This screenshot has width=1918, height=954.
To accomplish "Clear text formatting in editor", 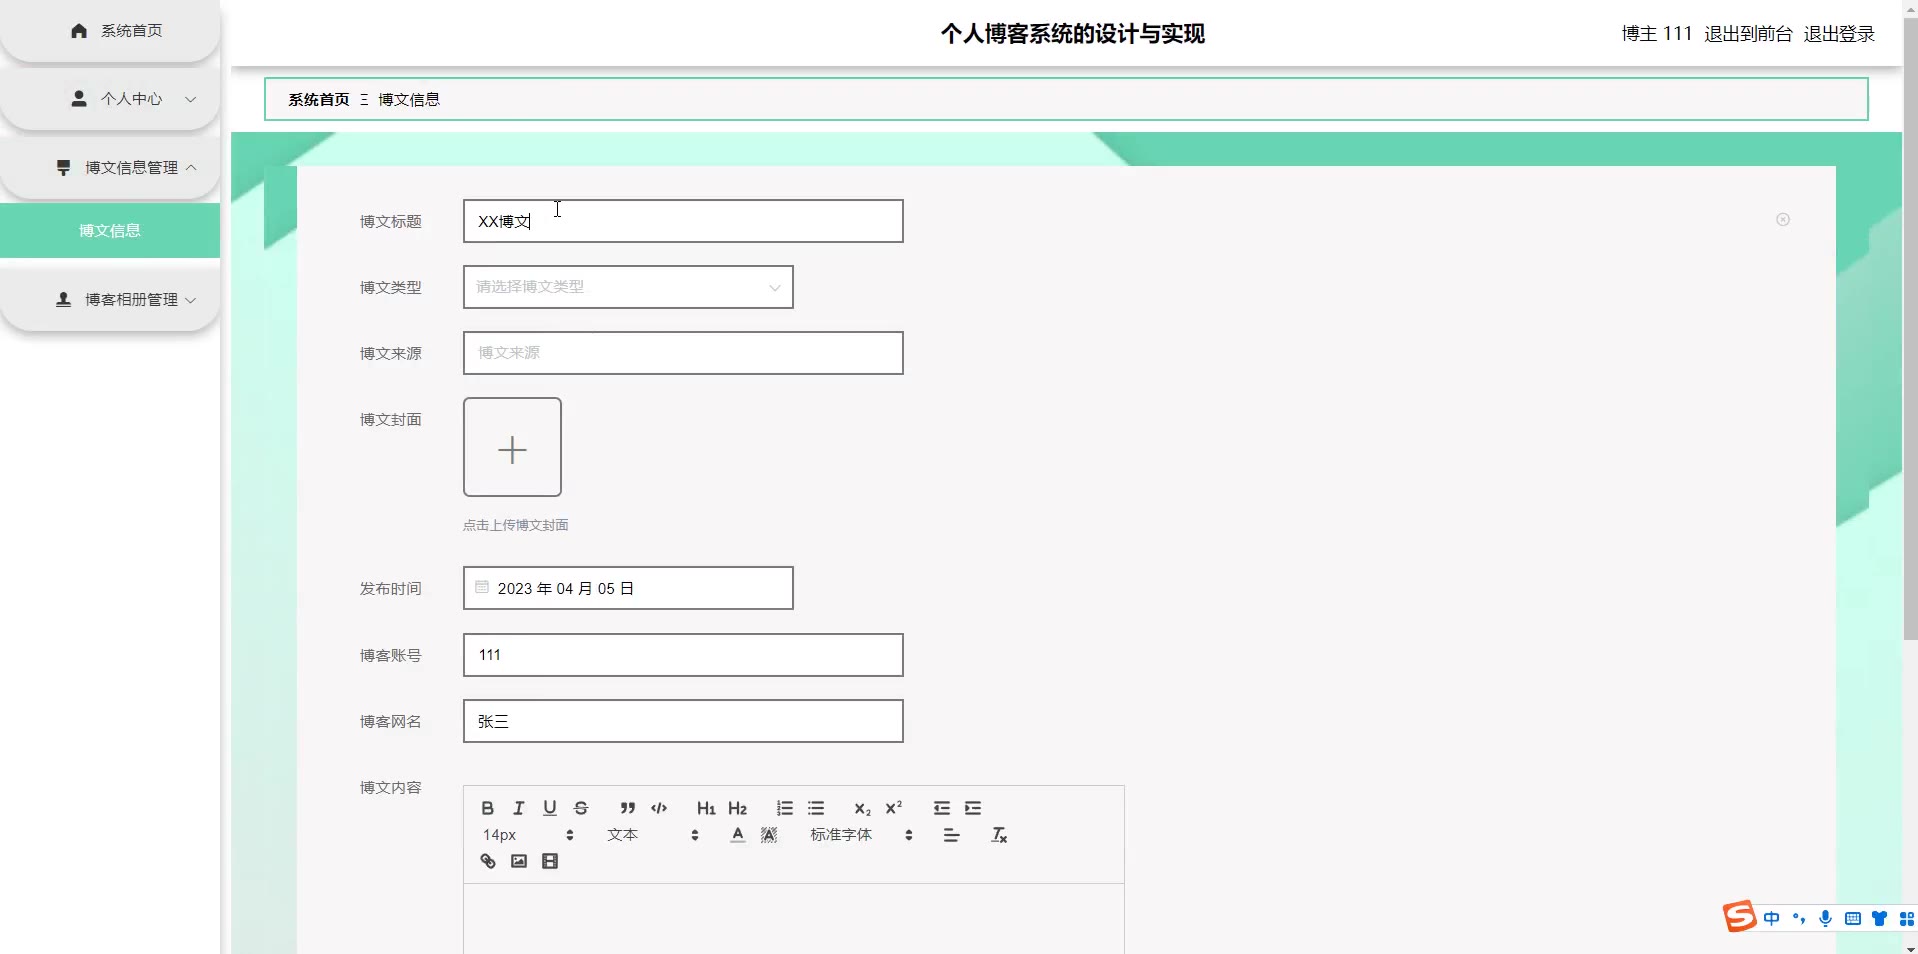I will point(999,835).
